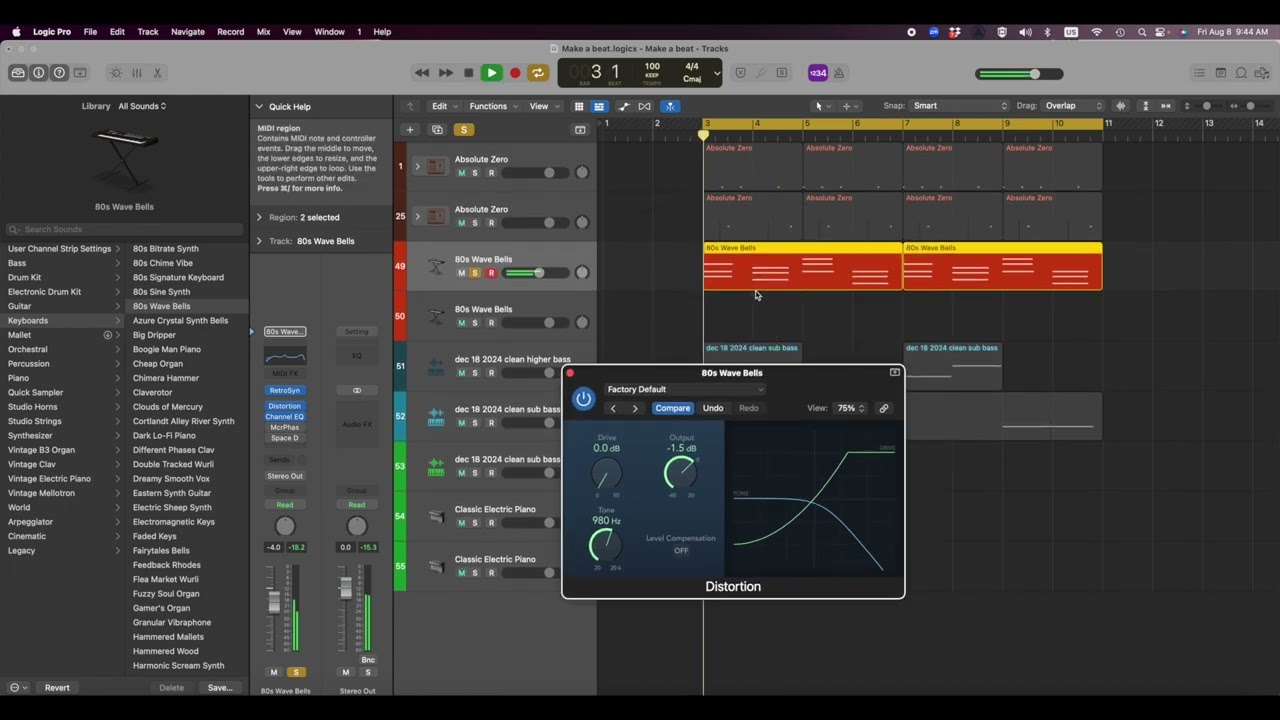Expand Region: 2 selected inspector
The image size is (1280, 720).
[259, 217]
